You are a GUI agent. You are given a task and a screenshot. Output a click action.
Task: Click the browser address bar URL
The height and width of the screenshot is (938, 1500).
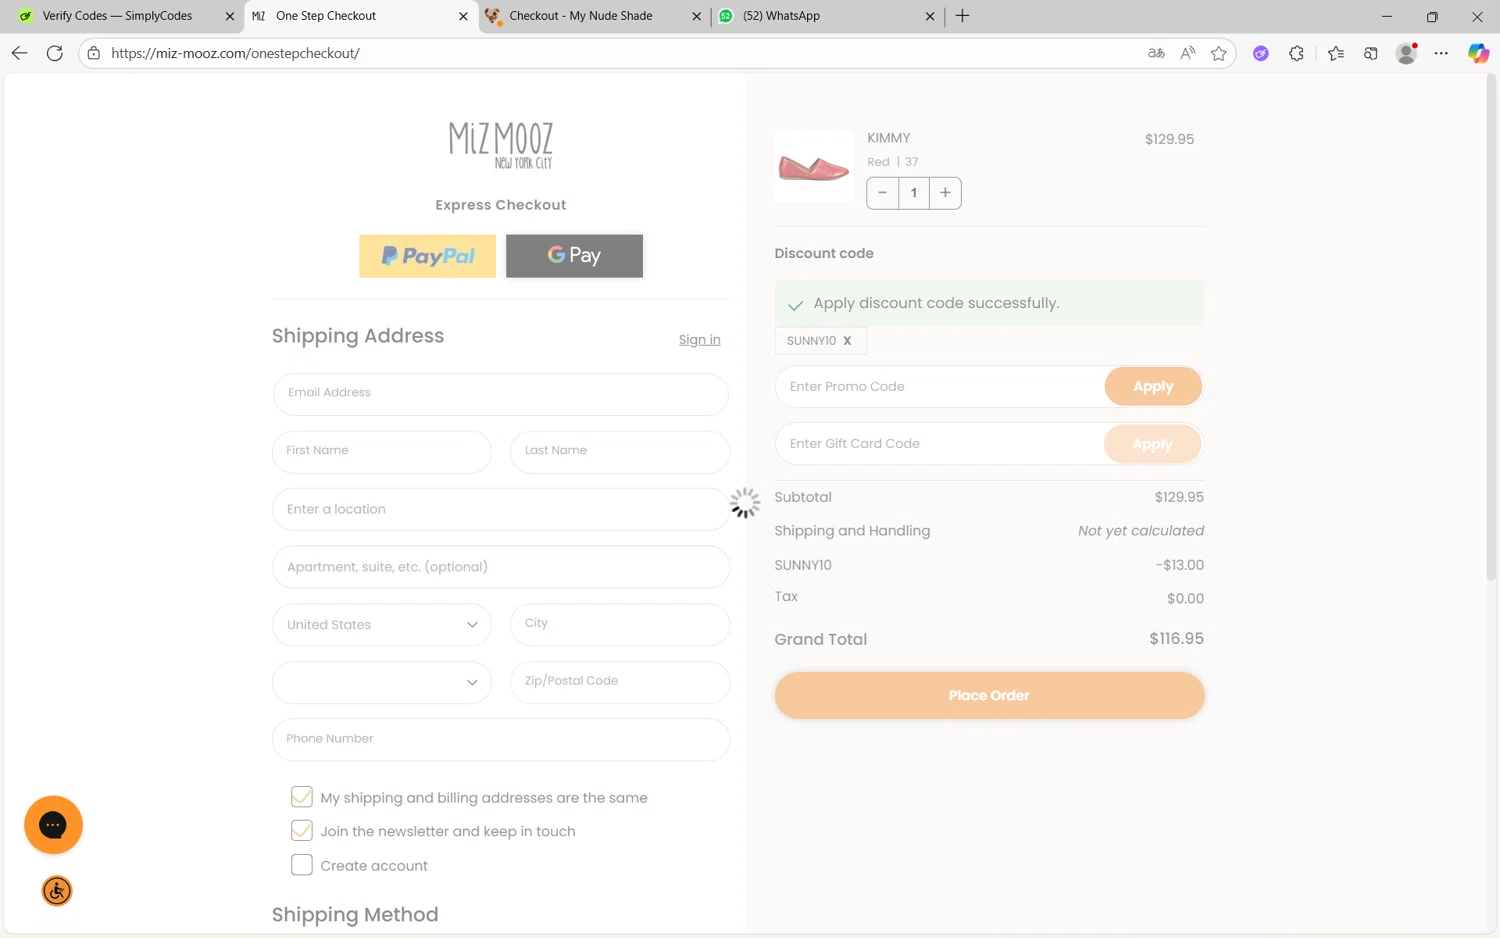pyautogui.click(x=235, y=53)
